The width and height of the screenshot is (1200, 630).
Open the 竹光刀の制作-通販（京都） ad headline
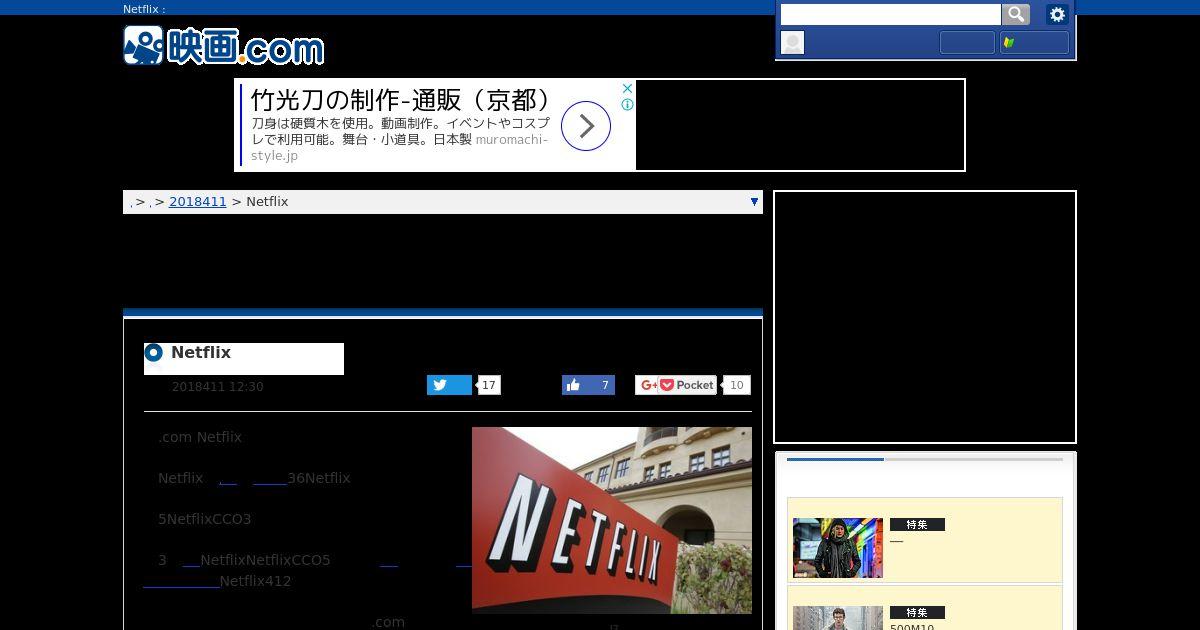[x=402, y=100]
